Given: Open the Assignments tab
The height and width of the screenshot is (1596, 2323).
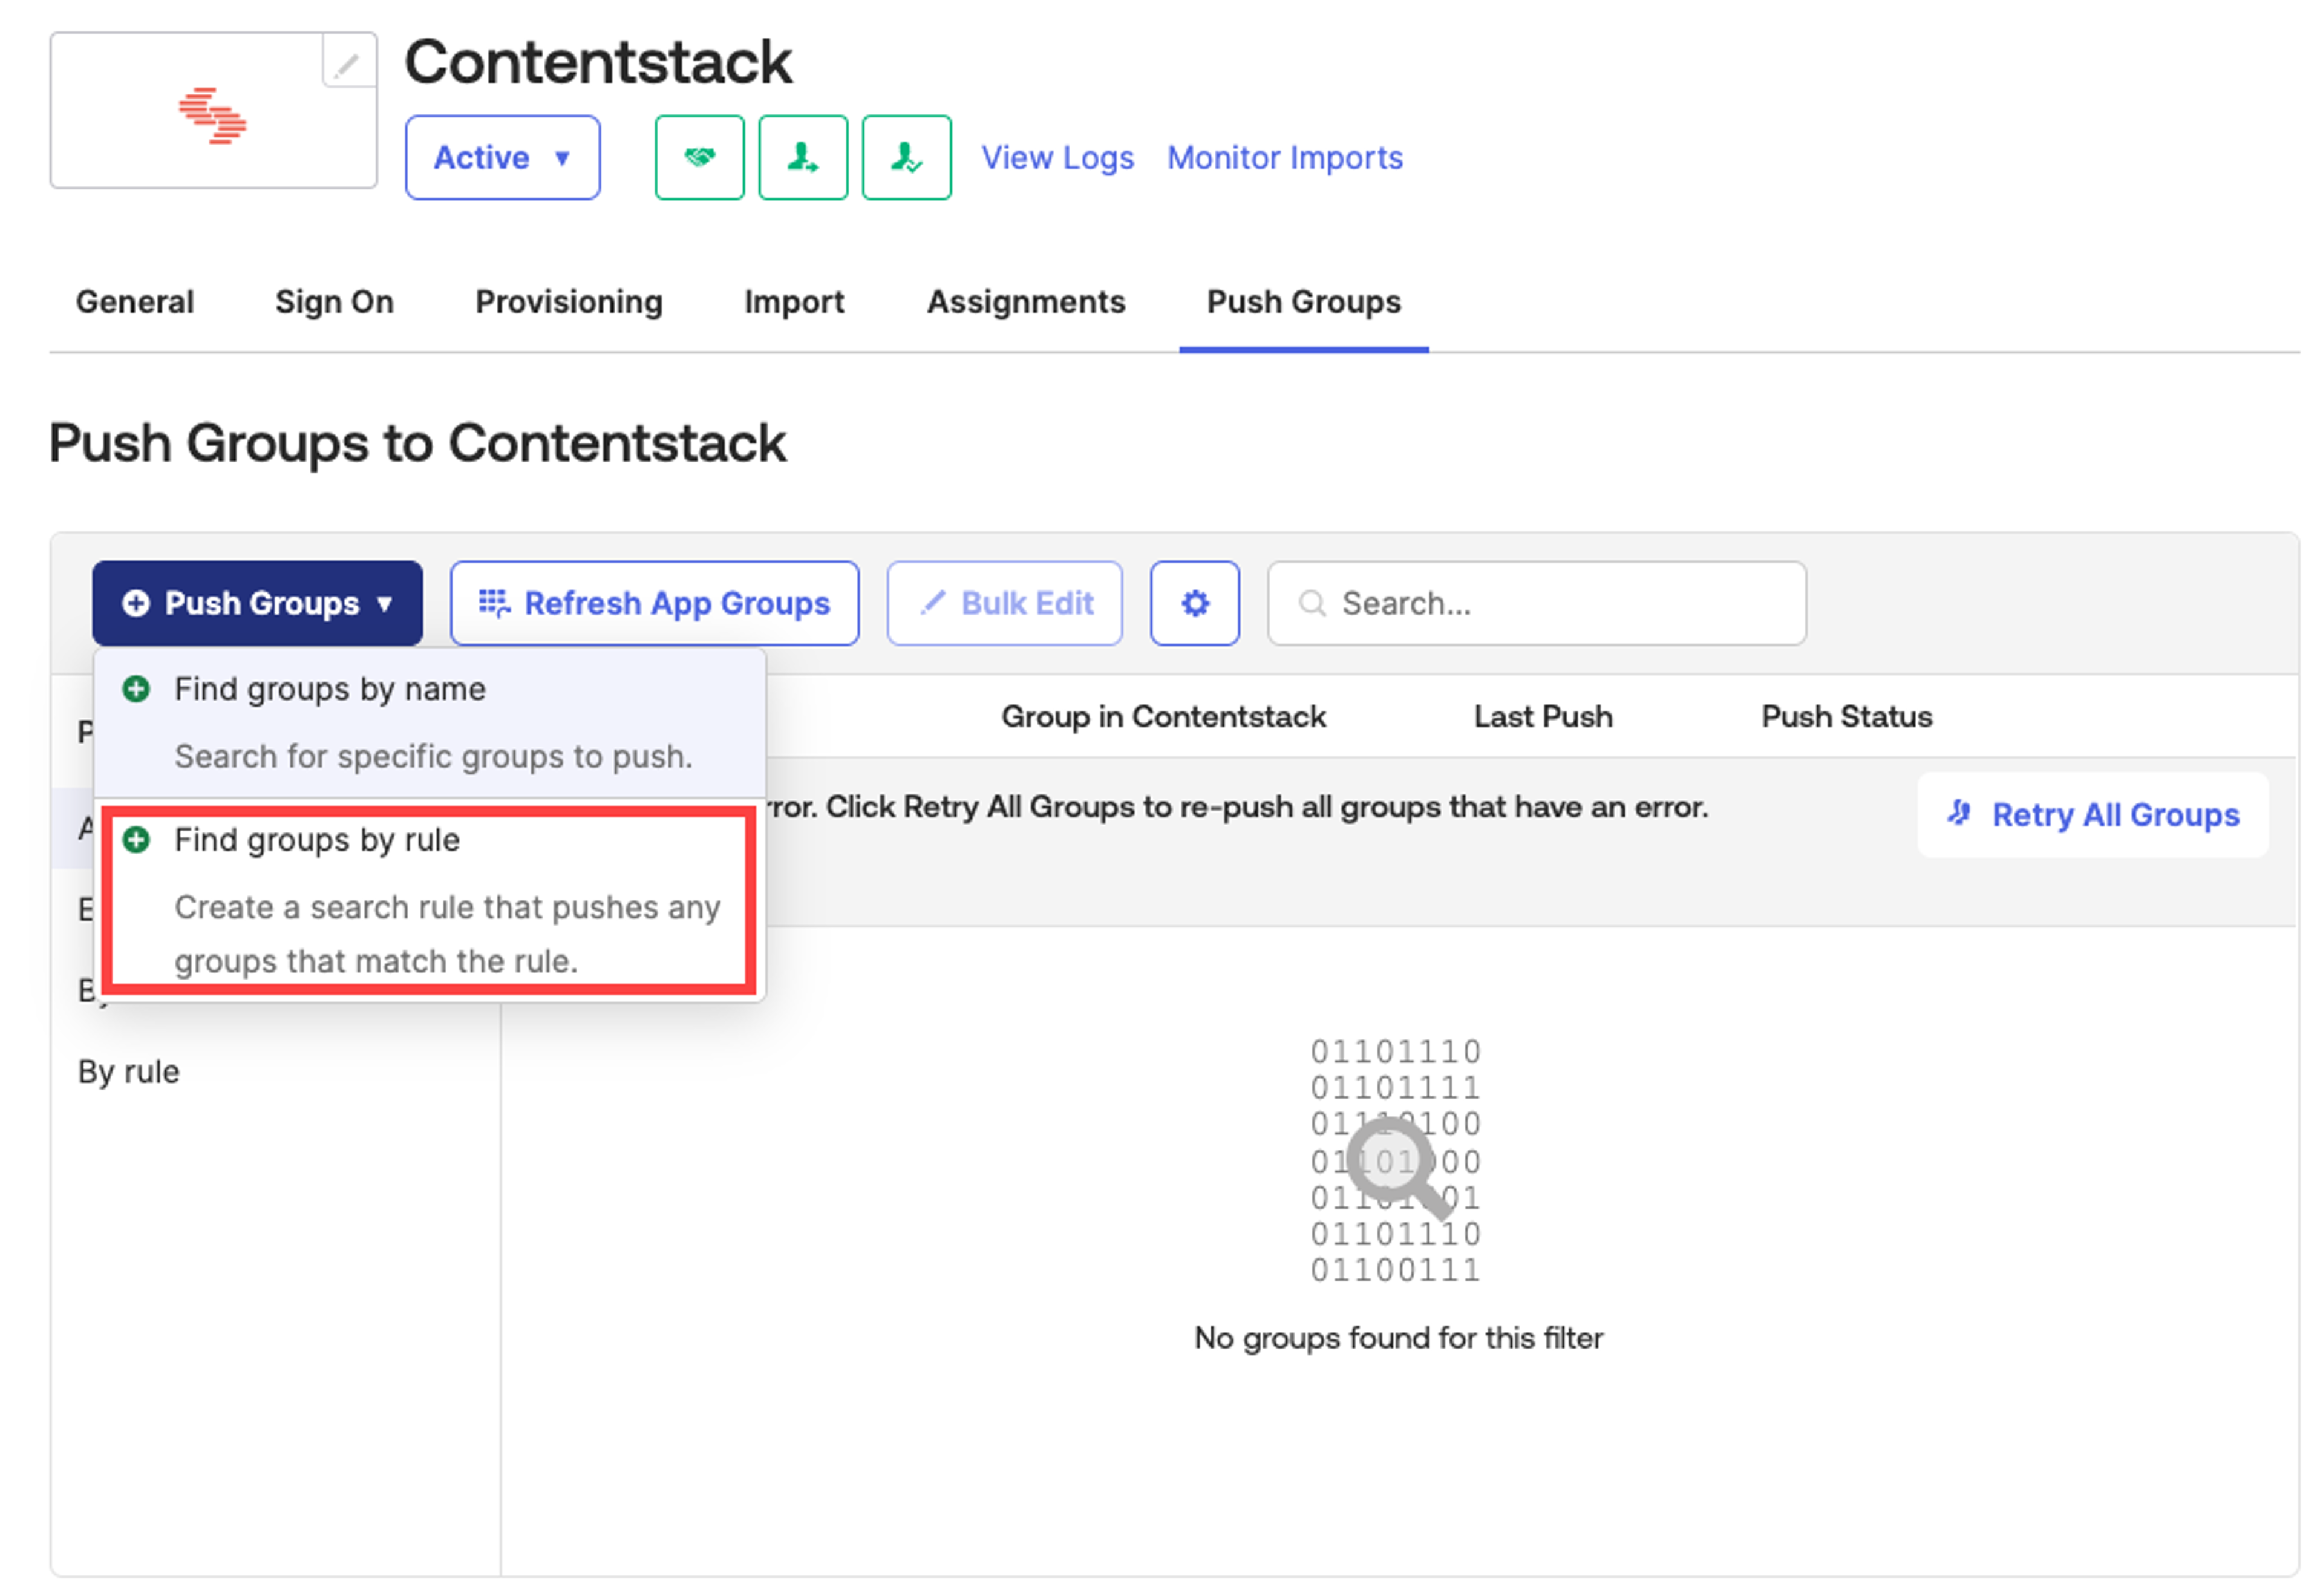Looking at the screenshot, I should (x=1026, y=302).
